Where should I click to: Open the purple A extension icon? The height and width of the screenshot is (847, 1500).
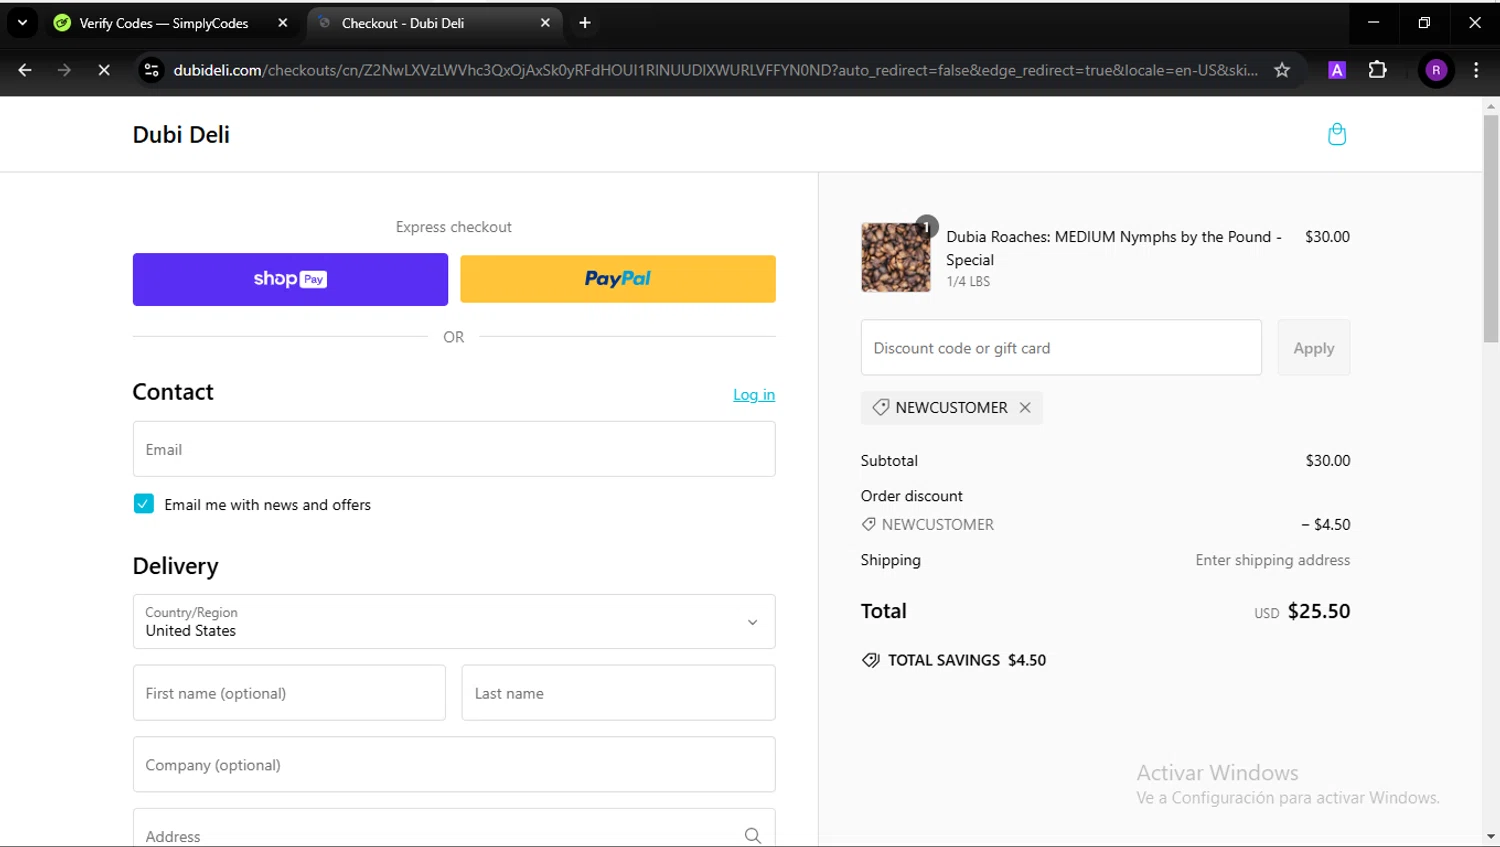1337,70
